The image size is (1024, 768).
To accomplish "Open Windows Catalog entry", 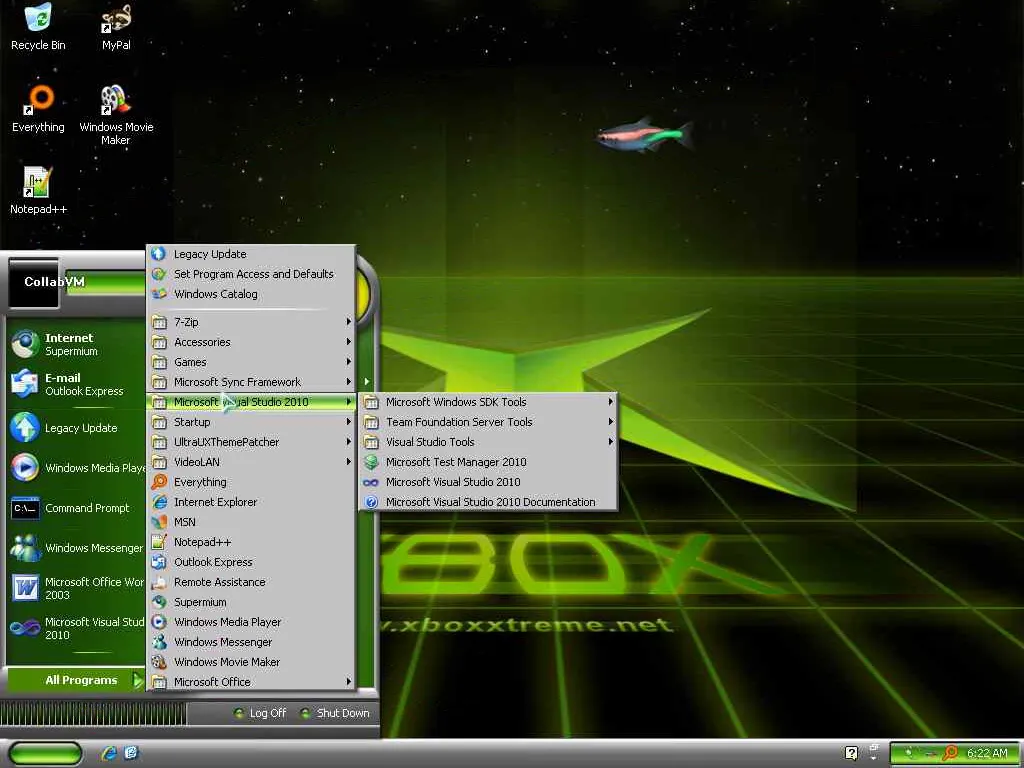I will (251, 294).
